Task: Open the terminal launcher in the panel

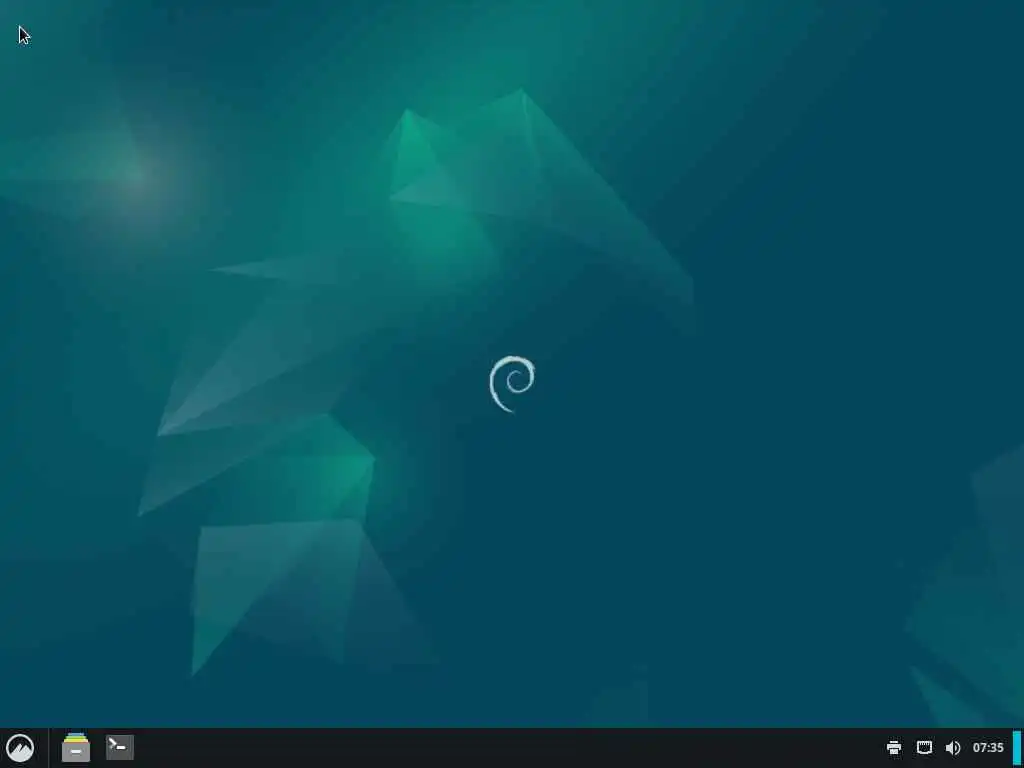Action: click(x=120, y=748)
